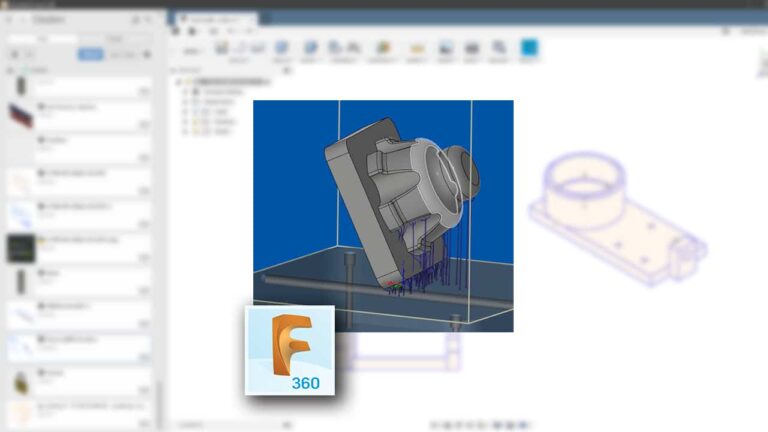Open the user account menu top right
Image resolution: width=768 pixels, height=432 pixels.
point(753,31)
